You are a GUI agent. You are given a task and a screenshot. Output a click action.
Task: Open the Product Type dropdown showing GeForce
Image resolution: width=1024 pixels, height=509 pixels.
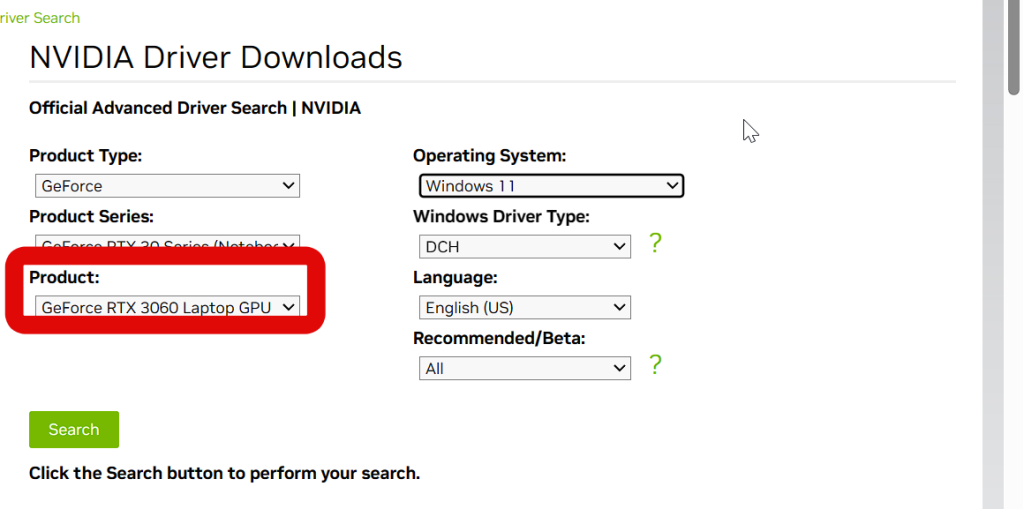(167, 186)
